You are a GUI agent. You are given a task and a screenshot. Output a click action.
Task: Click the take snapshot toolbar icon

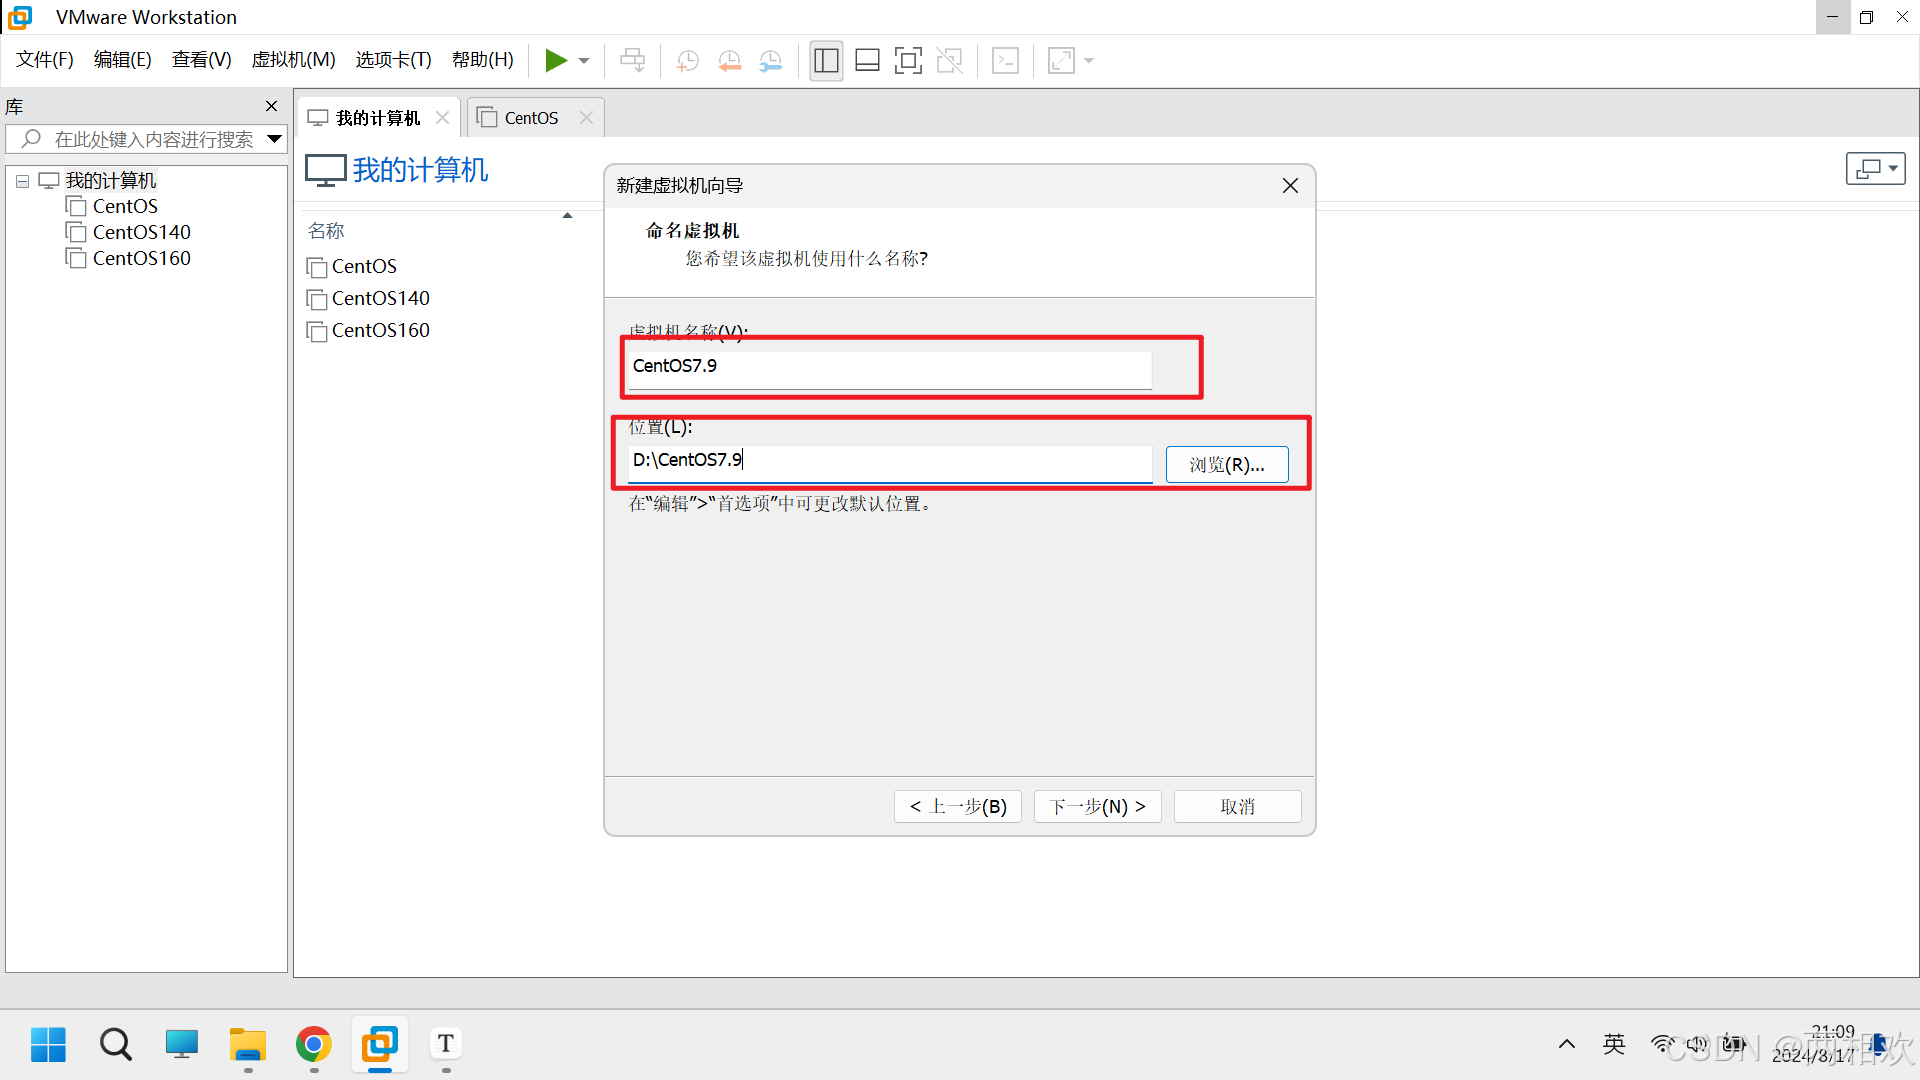[x=687, y=61]
